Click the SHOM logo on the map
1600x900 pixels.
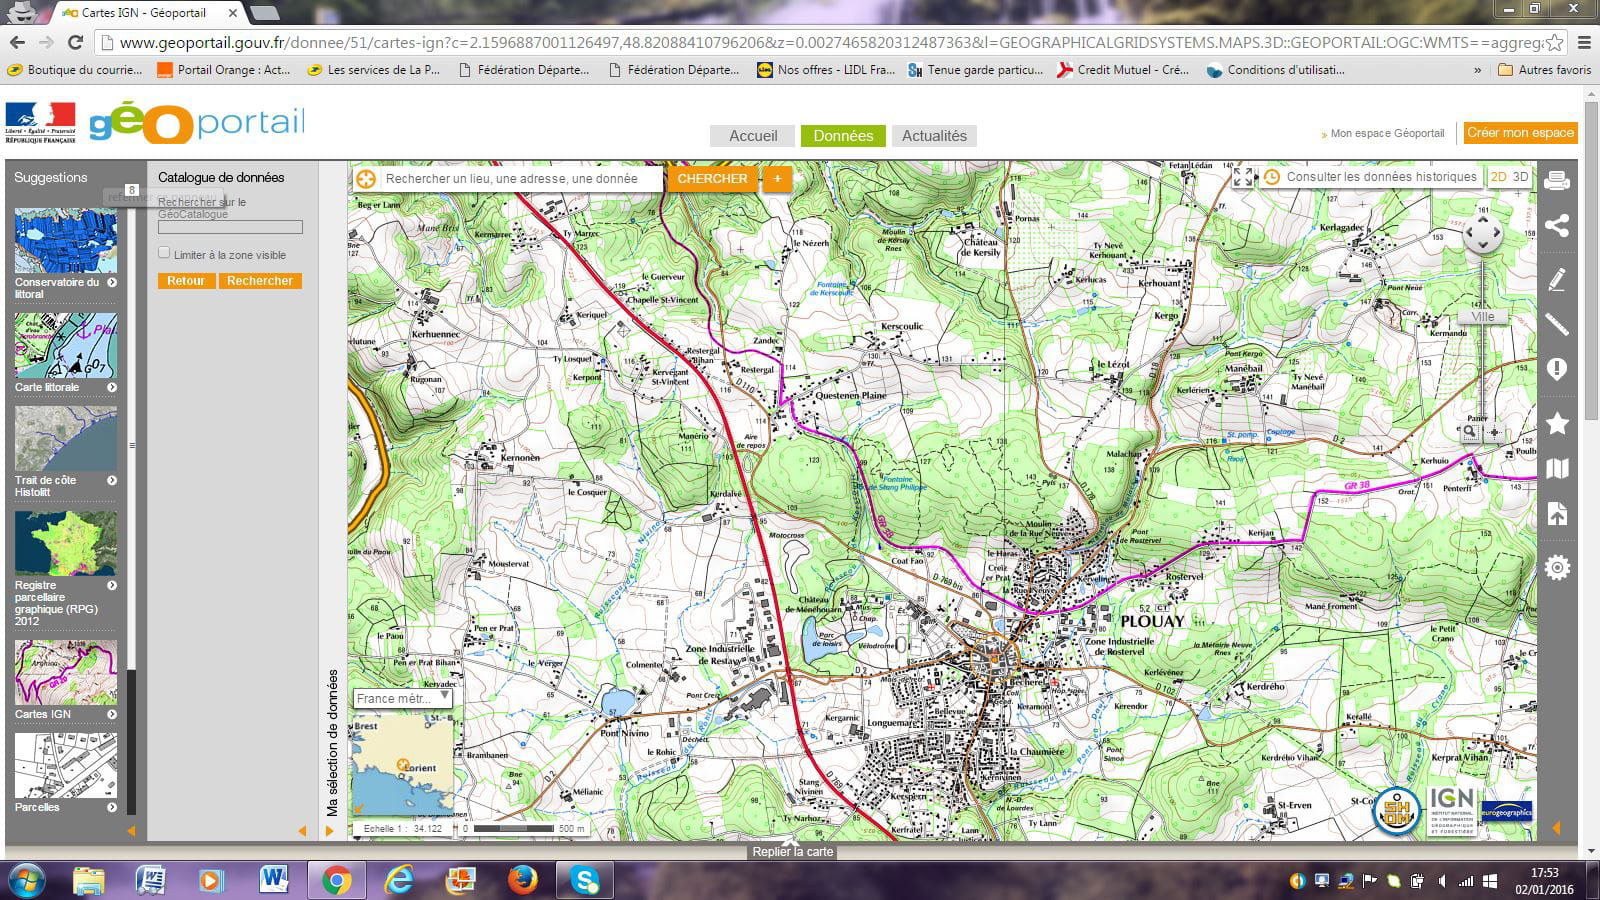tap(1396, 810)
